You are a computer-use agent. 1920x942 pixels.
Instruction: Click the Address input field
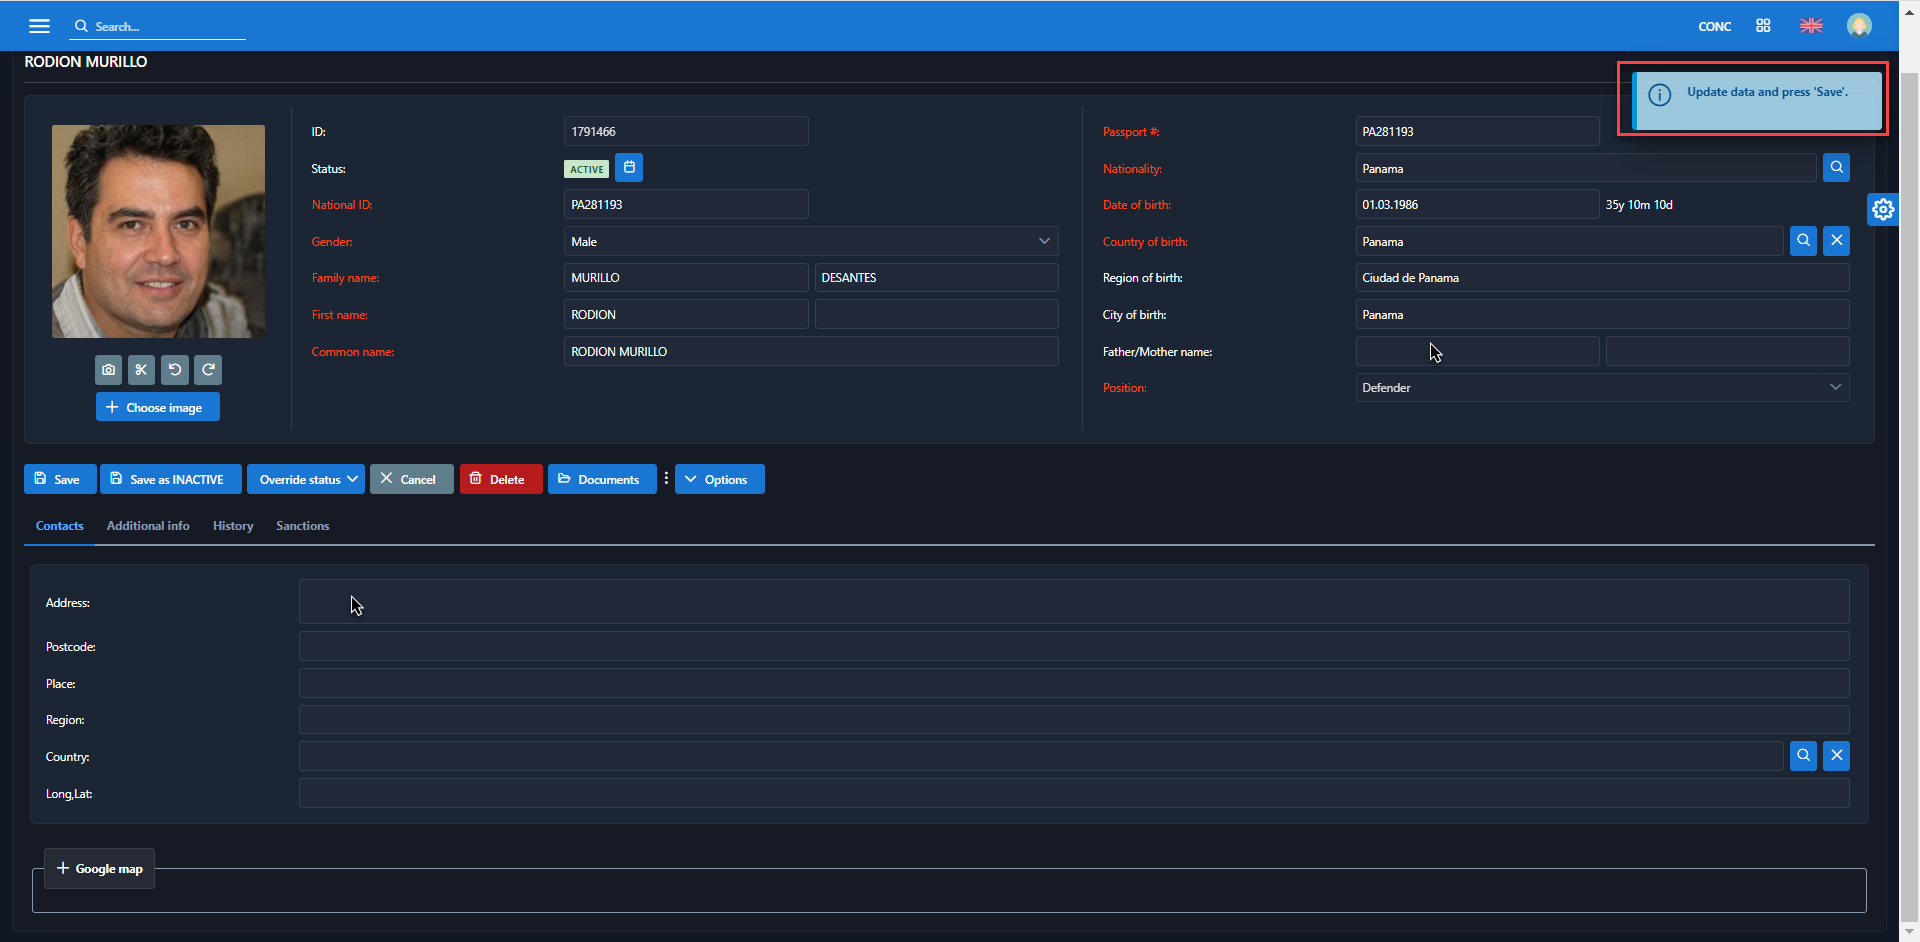click(1074, 602)
